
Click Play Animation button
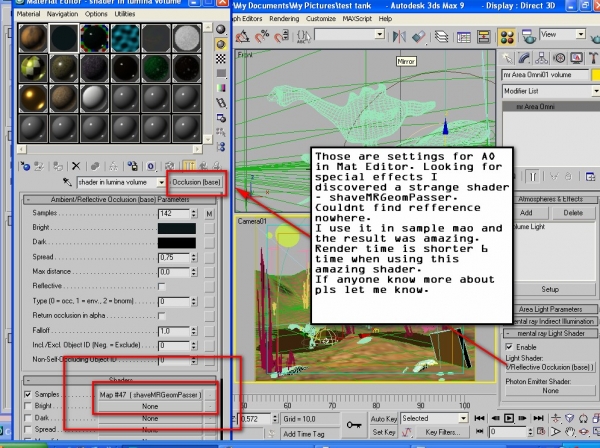(509, 418)
